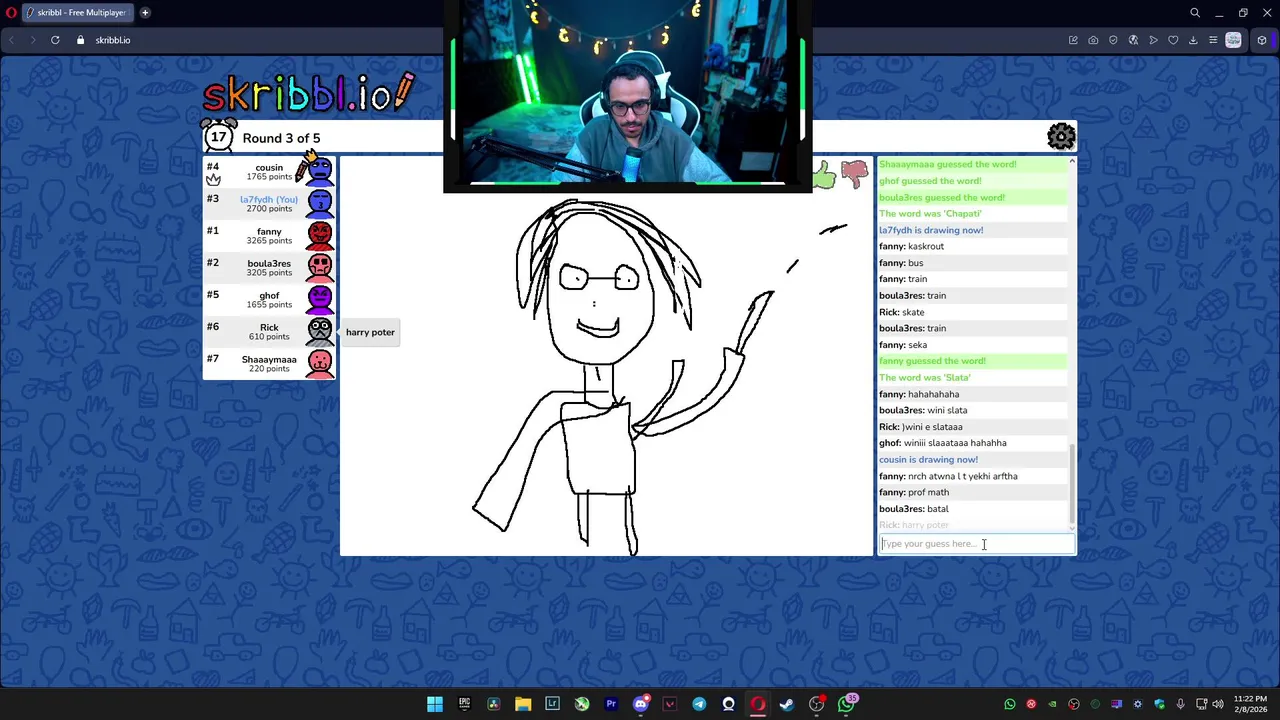
Task: Click the site lock security icon
Action: 81,40
